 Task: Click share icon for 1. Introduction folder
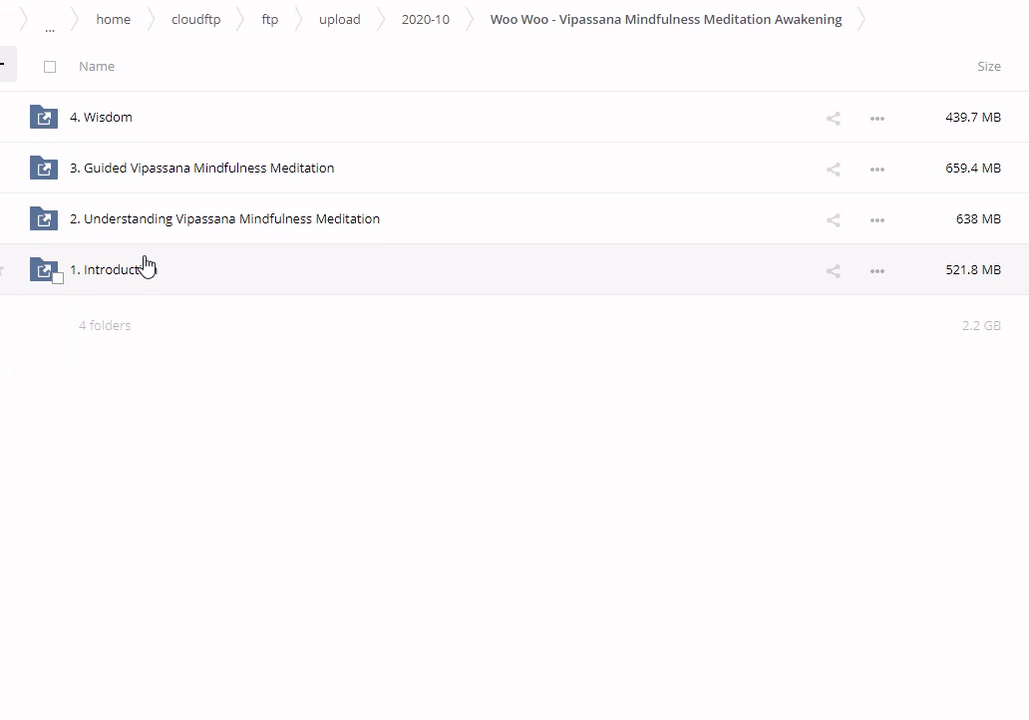tap(833, 271)
